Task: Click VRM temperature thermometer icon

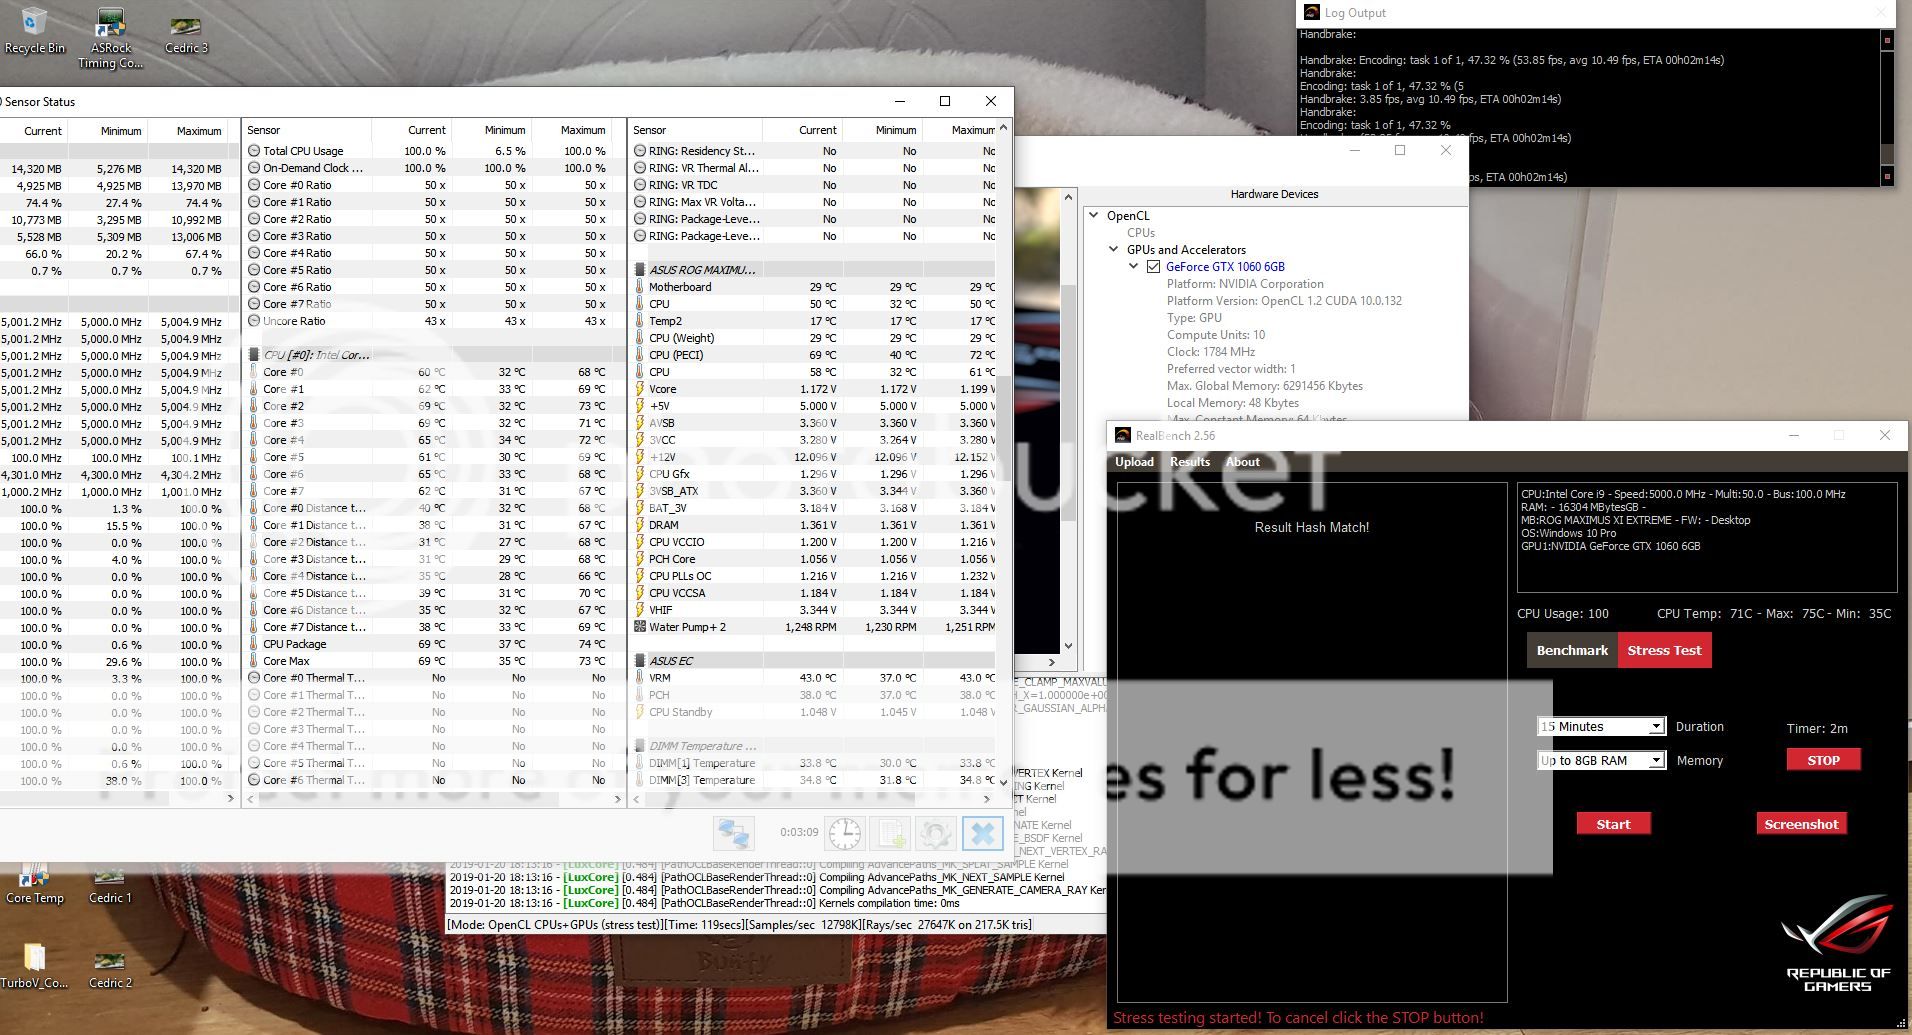Action: point(640,678)
